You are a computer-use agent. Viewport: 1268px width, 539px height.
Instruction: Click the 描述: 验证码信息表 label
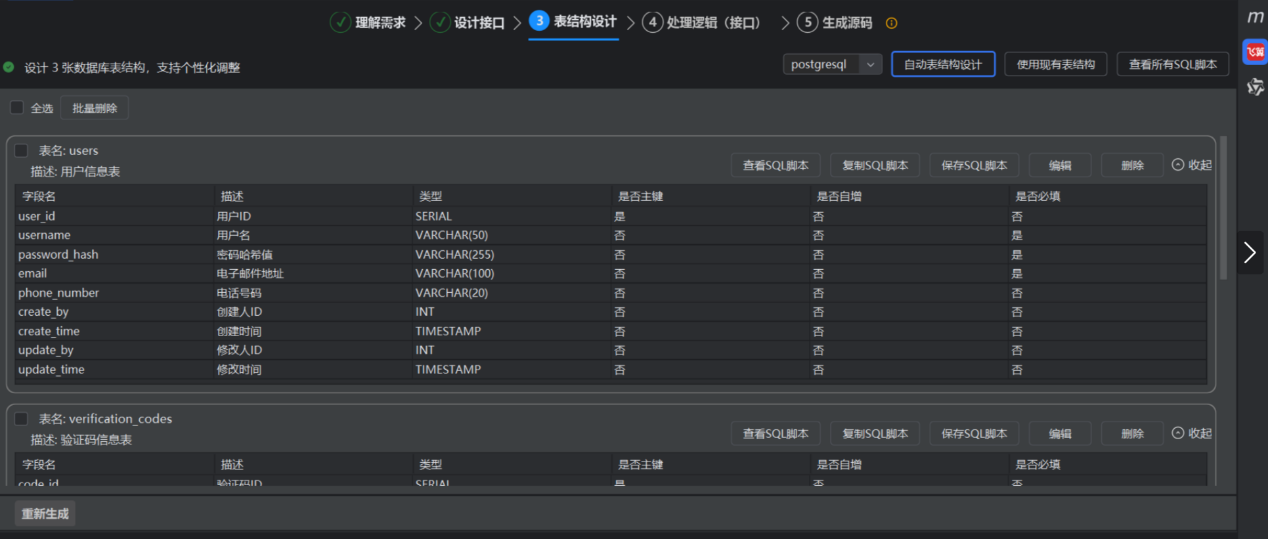pos(81,440)
